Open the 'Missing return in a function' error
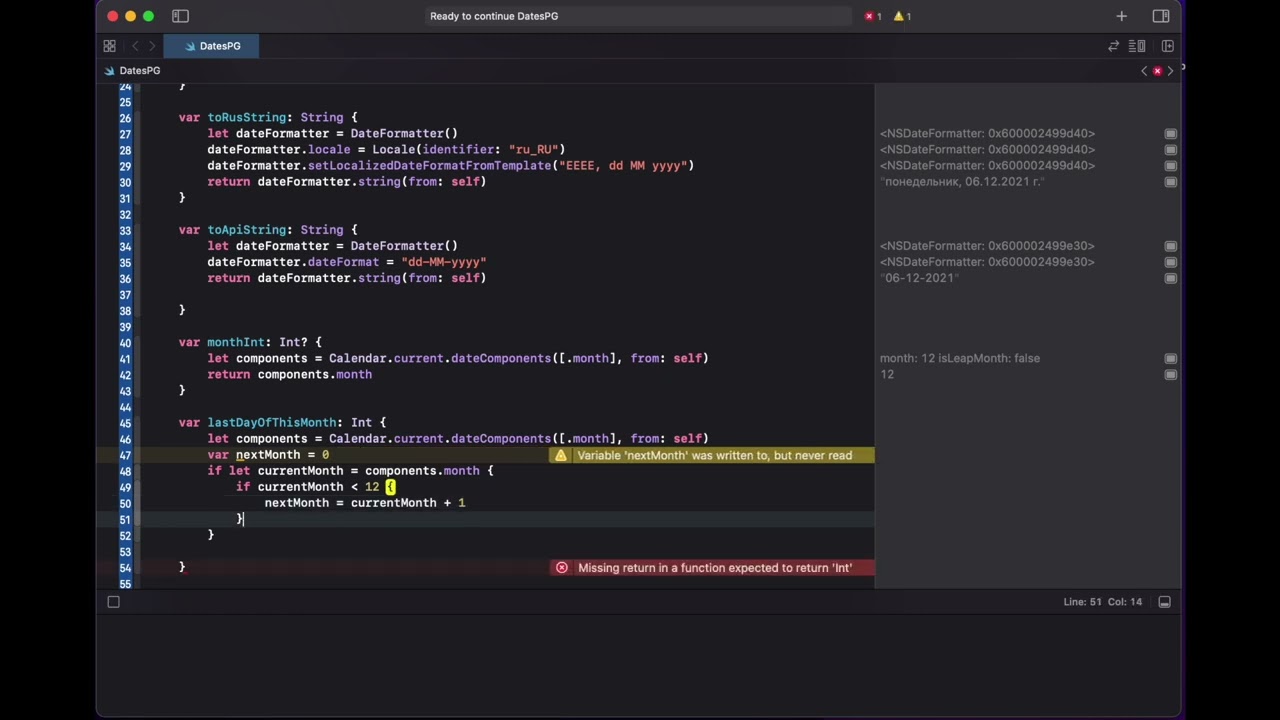 click(x=714, y=567)
